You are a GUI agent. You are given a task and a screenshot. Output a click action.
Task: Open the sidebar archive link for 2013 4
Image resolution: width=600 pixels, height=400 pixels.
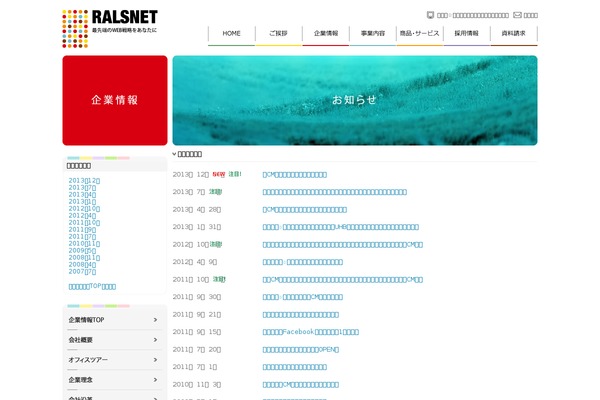[x=82, y=194]
